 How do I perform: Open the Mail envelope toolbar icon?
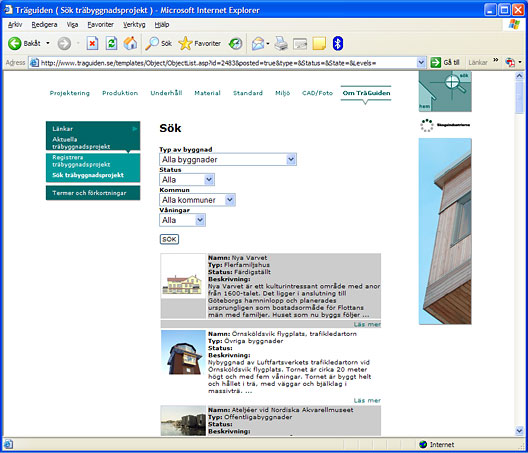coord(258,43)
